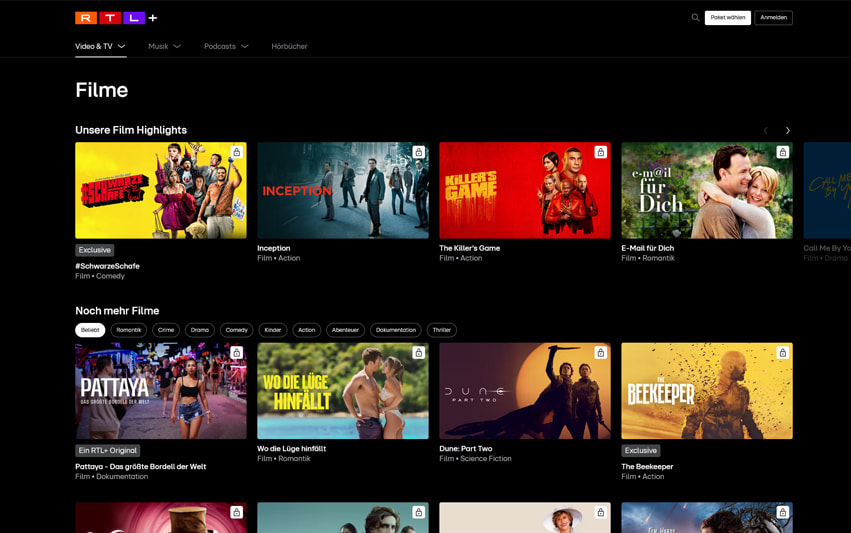This screenshot has height=533, width=851.
Task: Click the Paket wählen button
Action: tap(728, 18)
